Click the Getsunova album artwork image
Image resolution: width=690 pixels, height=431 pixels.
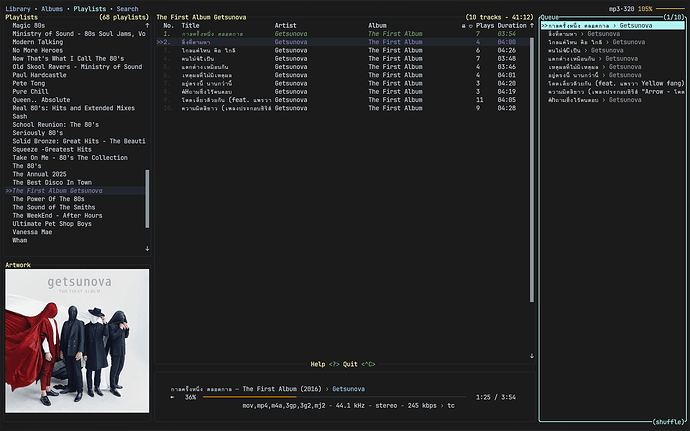point(77,341)
